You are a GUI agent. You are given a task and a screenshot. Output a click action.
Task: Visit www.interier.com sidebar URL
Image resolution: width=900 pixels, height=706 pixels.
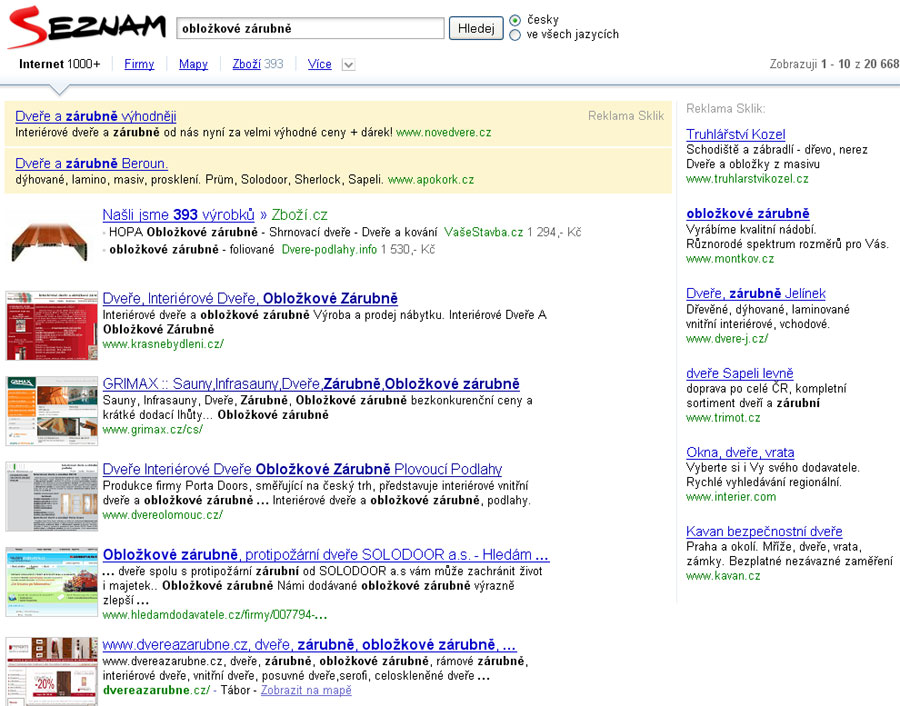731,497
